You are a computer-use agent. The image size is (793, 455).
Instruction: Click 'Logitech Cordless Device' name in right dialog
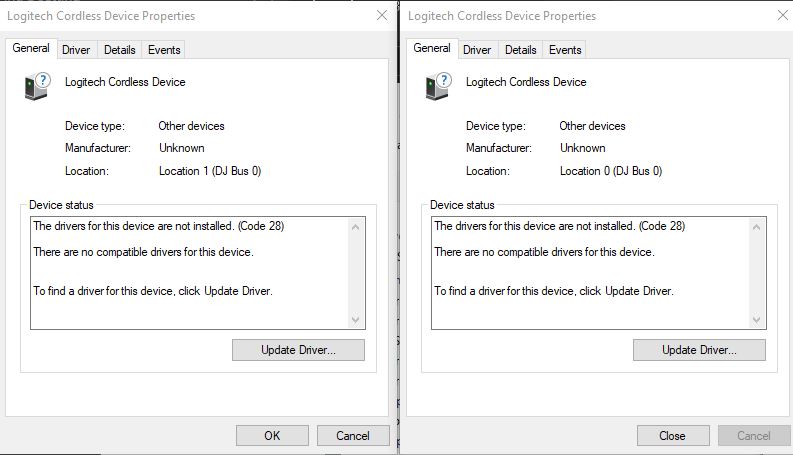tap(526, 82)
